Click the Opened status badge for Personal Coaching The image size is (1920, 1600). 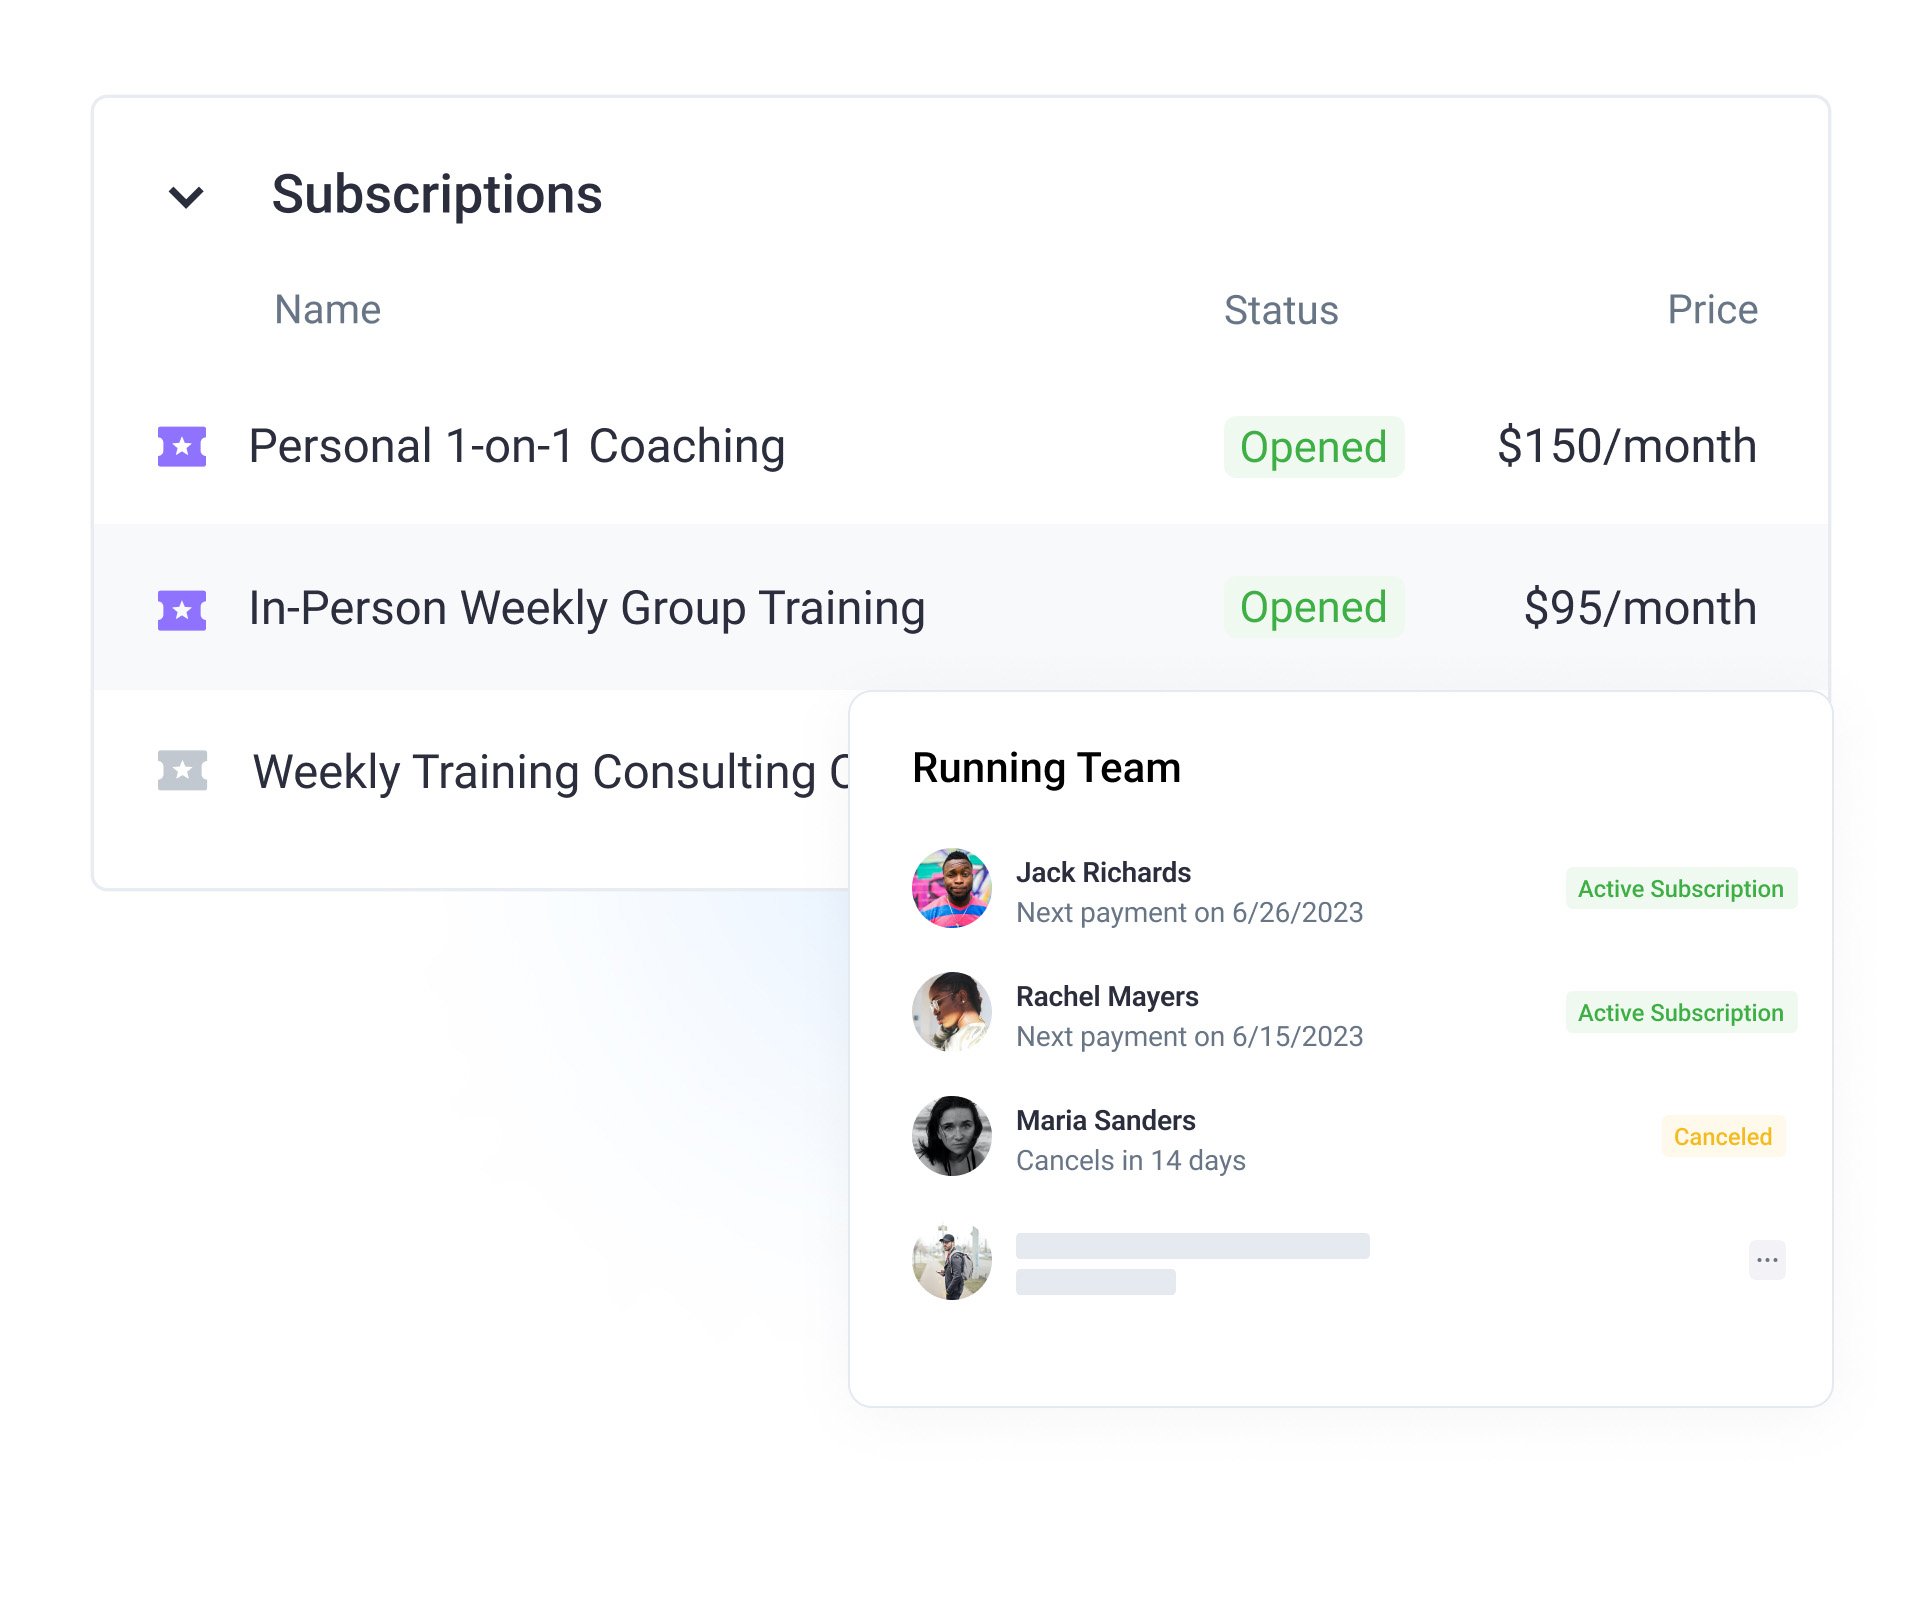[x=1313, y=447]
